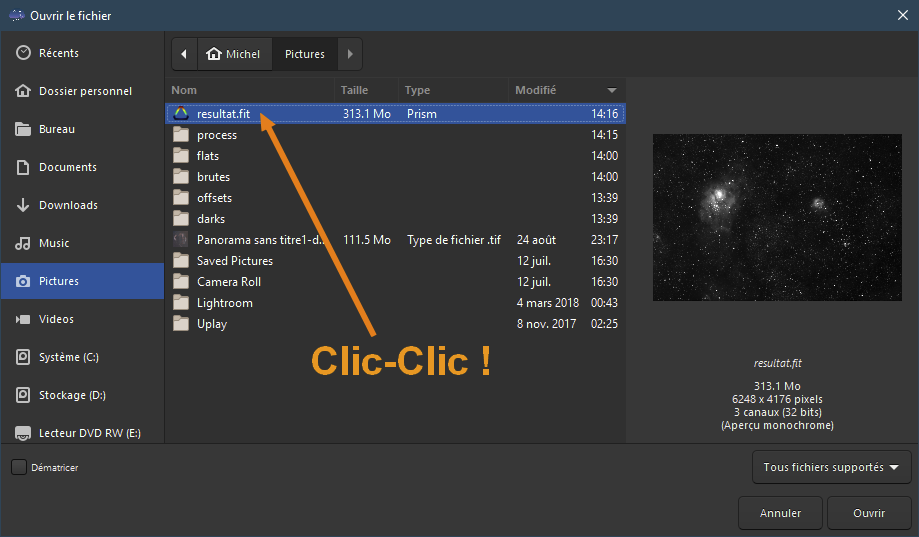The image size is (919, 537).
Task: Click the Lecteur DVD RW (E:) disc icon
Action: pyautogui.click(x=23, y=433)
